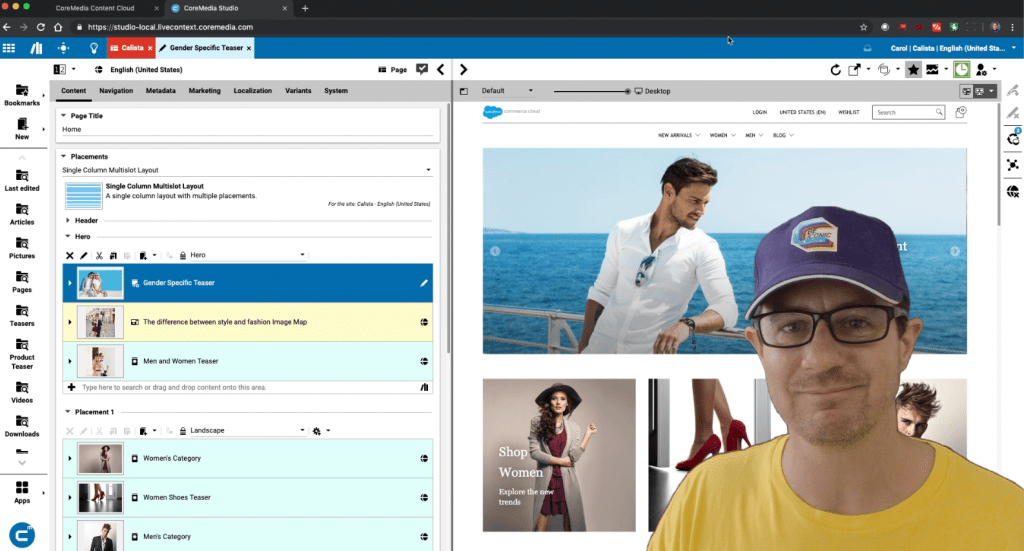Toggle the Placement 1 lock icon
The height and width of the screenshot is (551, 1024).
(183, 431)
